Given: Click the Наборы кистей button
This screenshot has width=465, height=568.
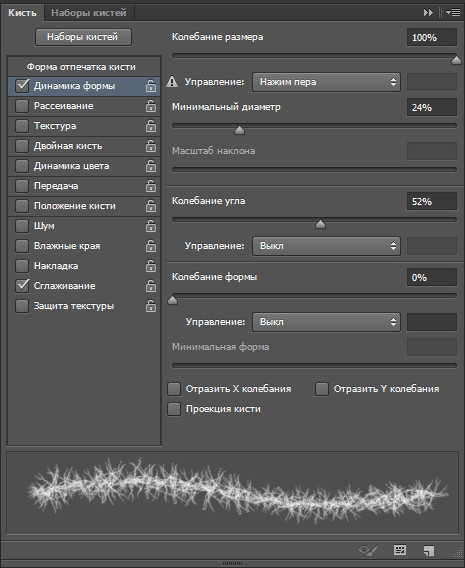Looking at the screenshot, I should coord(83,37).
